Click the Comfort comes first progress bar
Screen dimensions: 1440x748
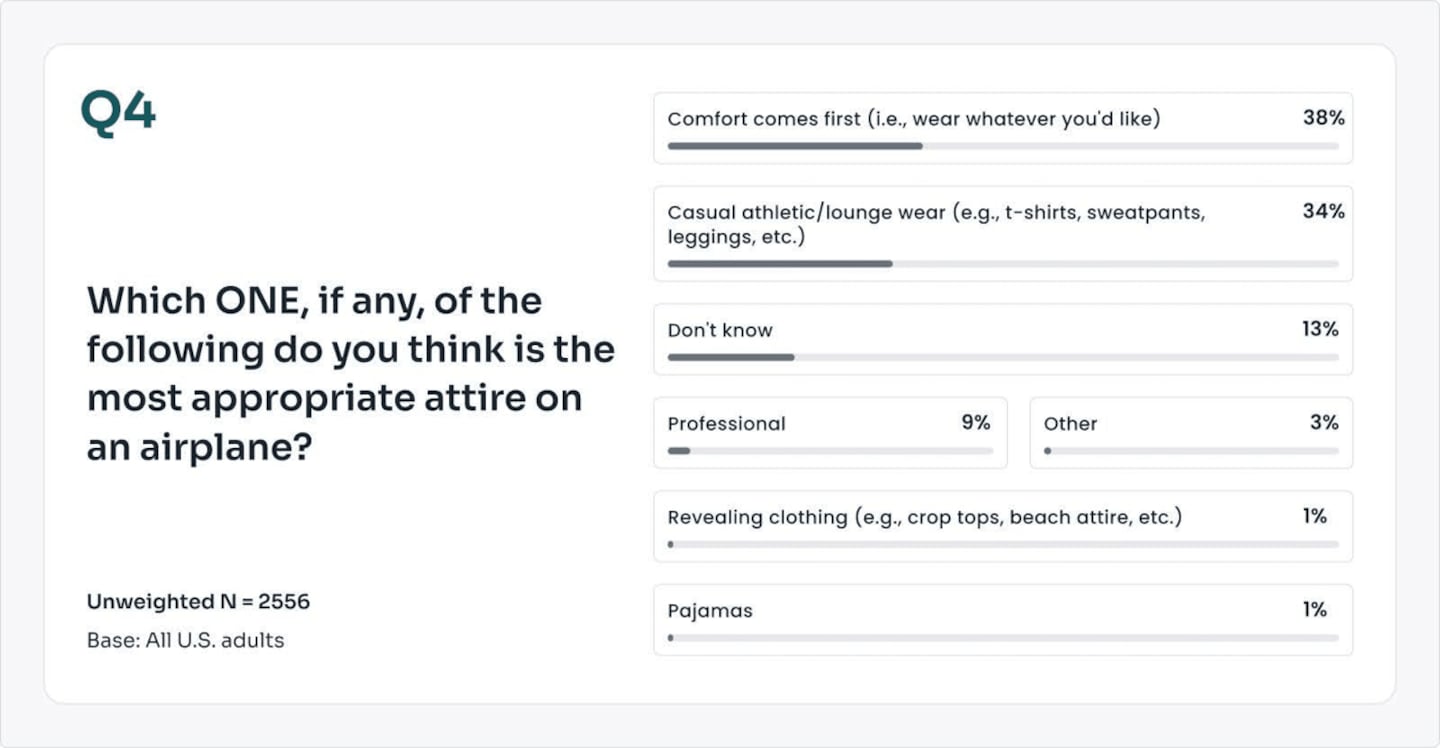click(x=1003, y=146)
